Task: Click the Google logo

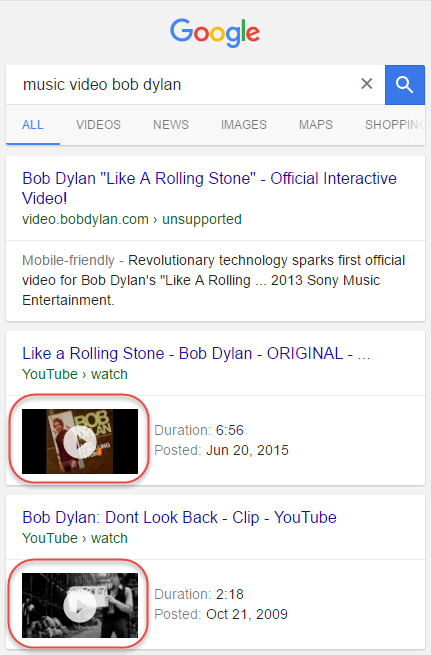Action: (215, 32)
